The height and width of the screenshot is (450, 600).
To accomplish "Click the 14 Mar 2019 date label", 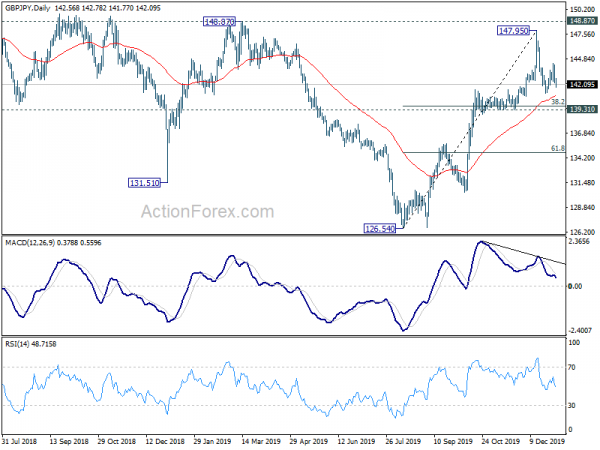I will (x=261, y=441).
